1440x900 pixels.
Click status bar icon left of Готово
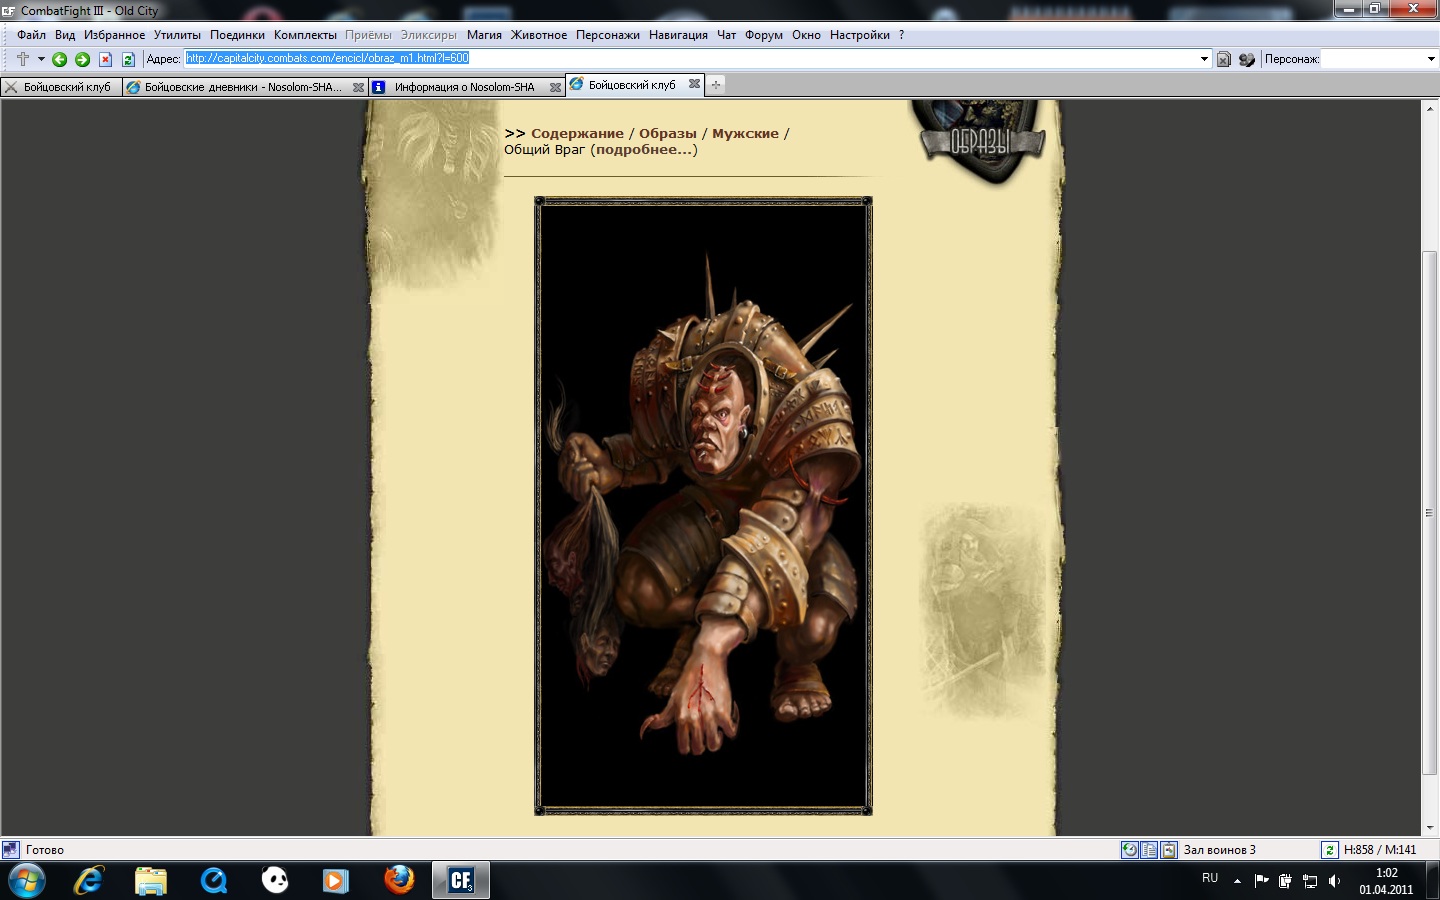click(x=11, y=850)
